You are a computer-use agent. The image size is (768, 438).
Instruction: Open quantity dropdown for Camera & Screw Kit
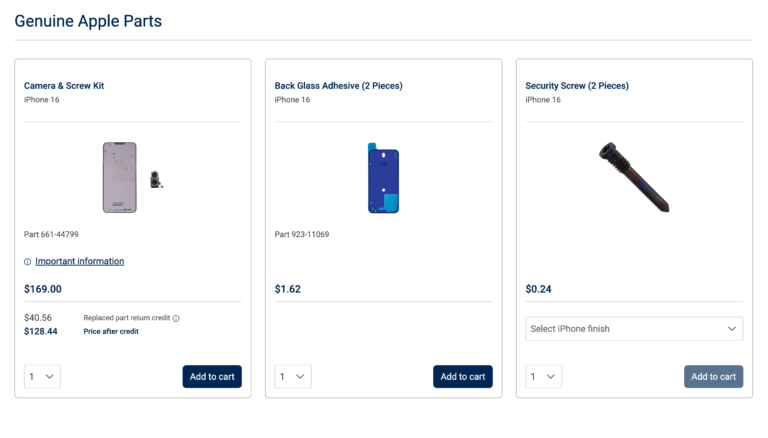click(x=42, y=376)
